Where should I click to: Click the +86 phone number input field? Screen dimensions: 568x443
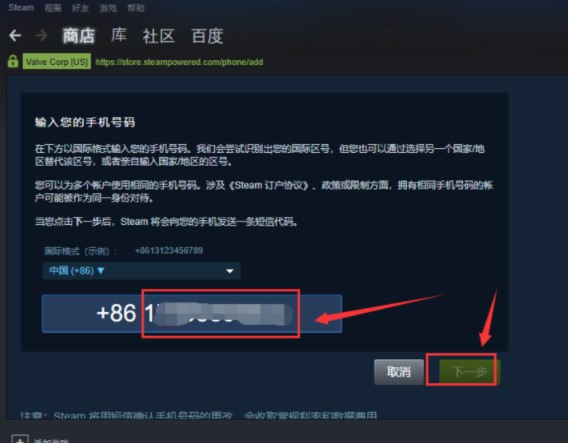pyautogui.click(x=192, y=313)
